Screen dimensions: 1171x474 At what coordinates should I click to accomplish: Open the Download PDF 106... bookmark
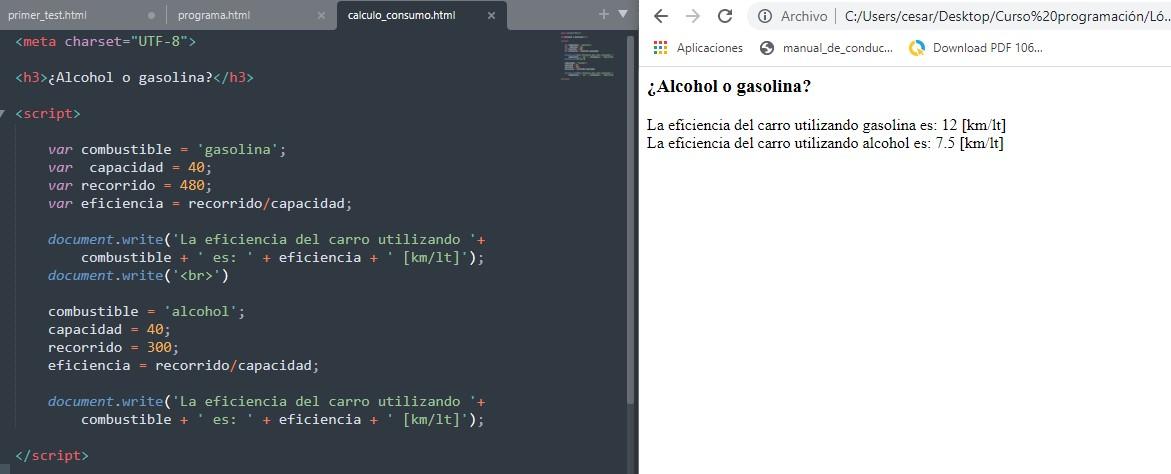coord(975,48)
